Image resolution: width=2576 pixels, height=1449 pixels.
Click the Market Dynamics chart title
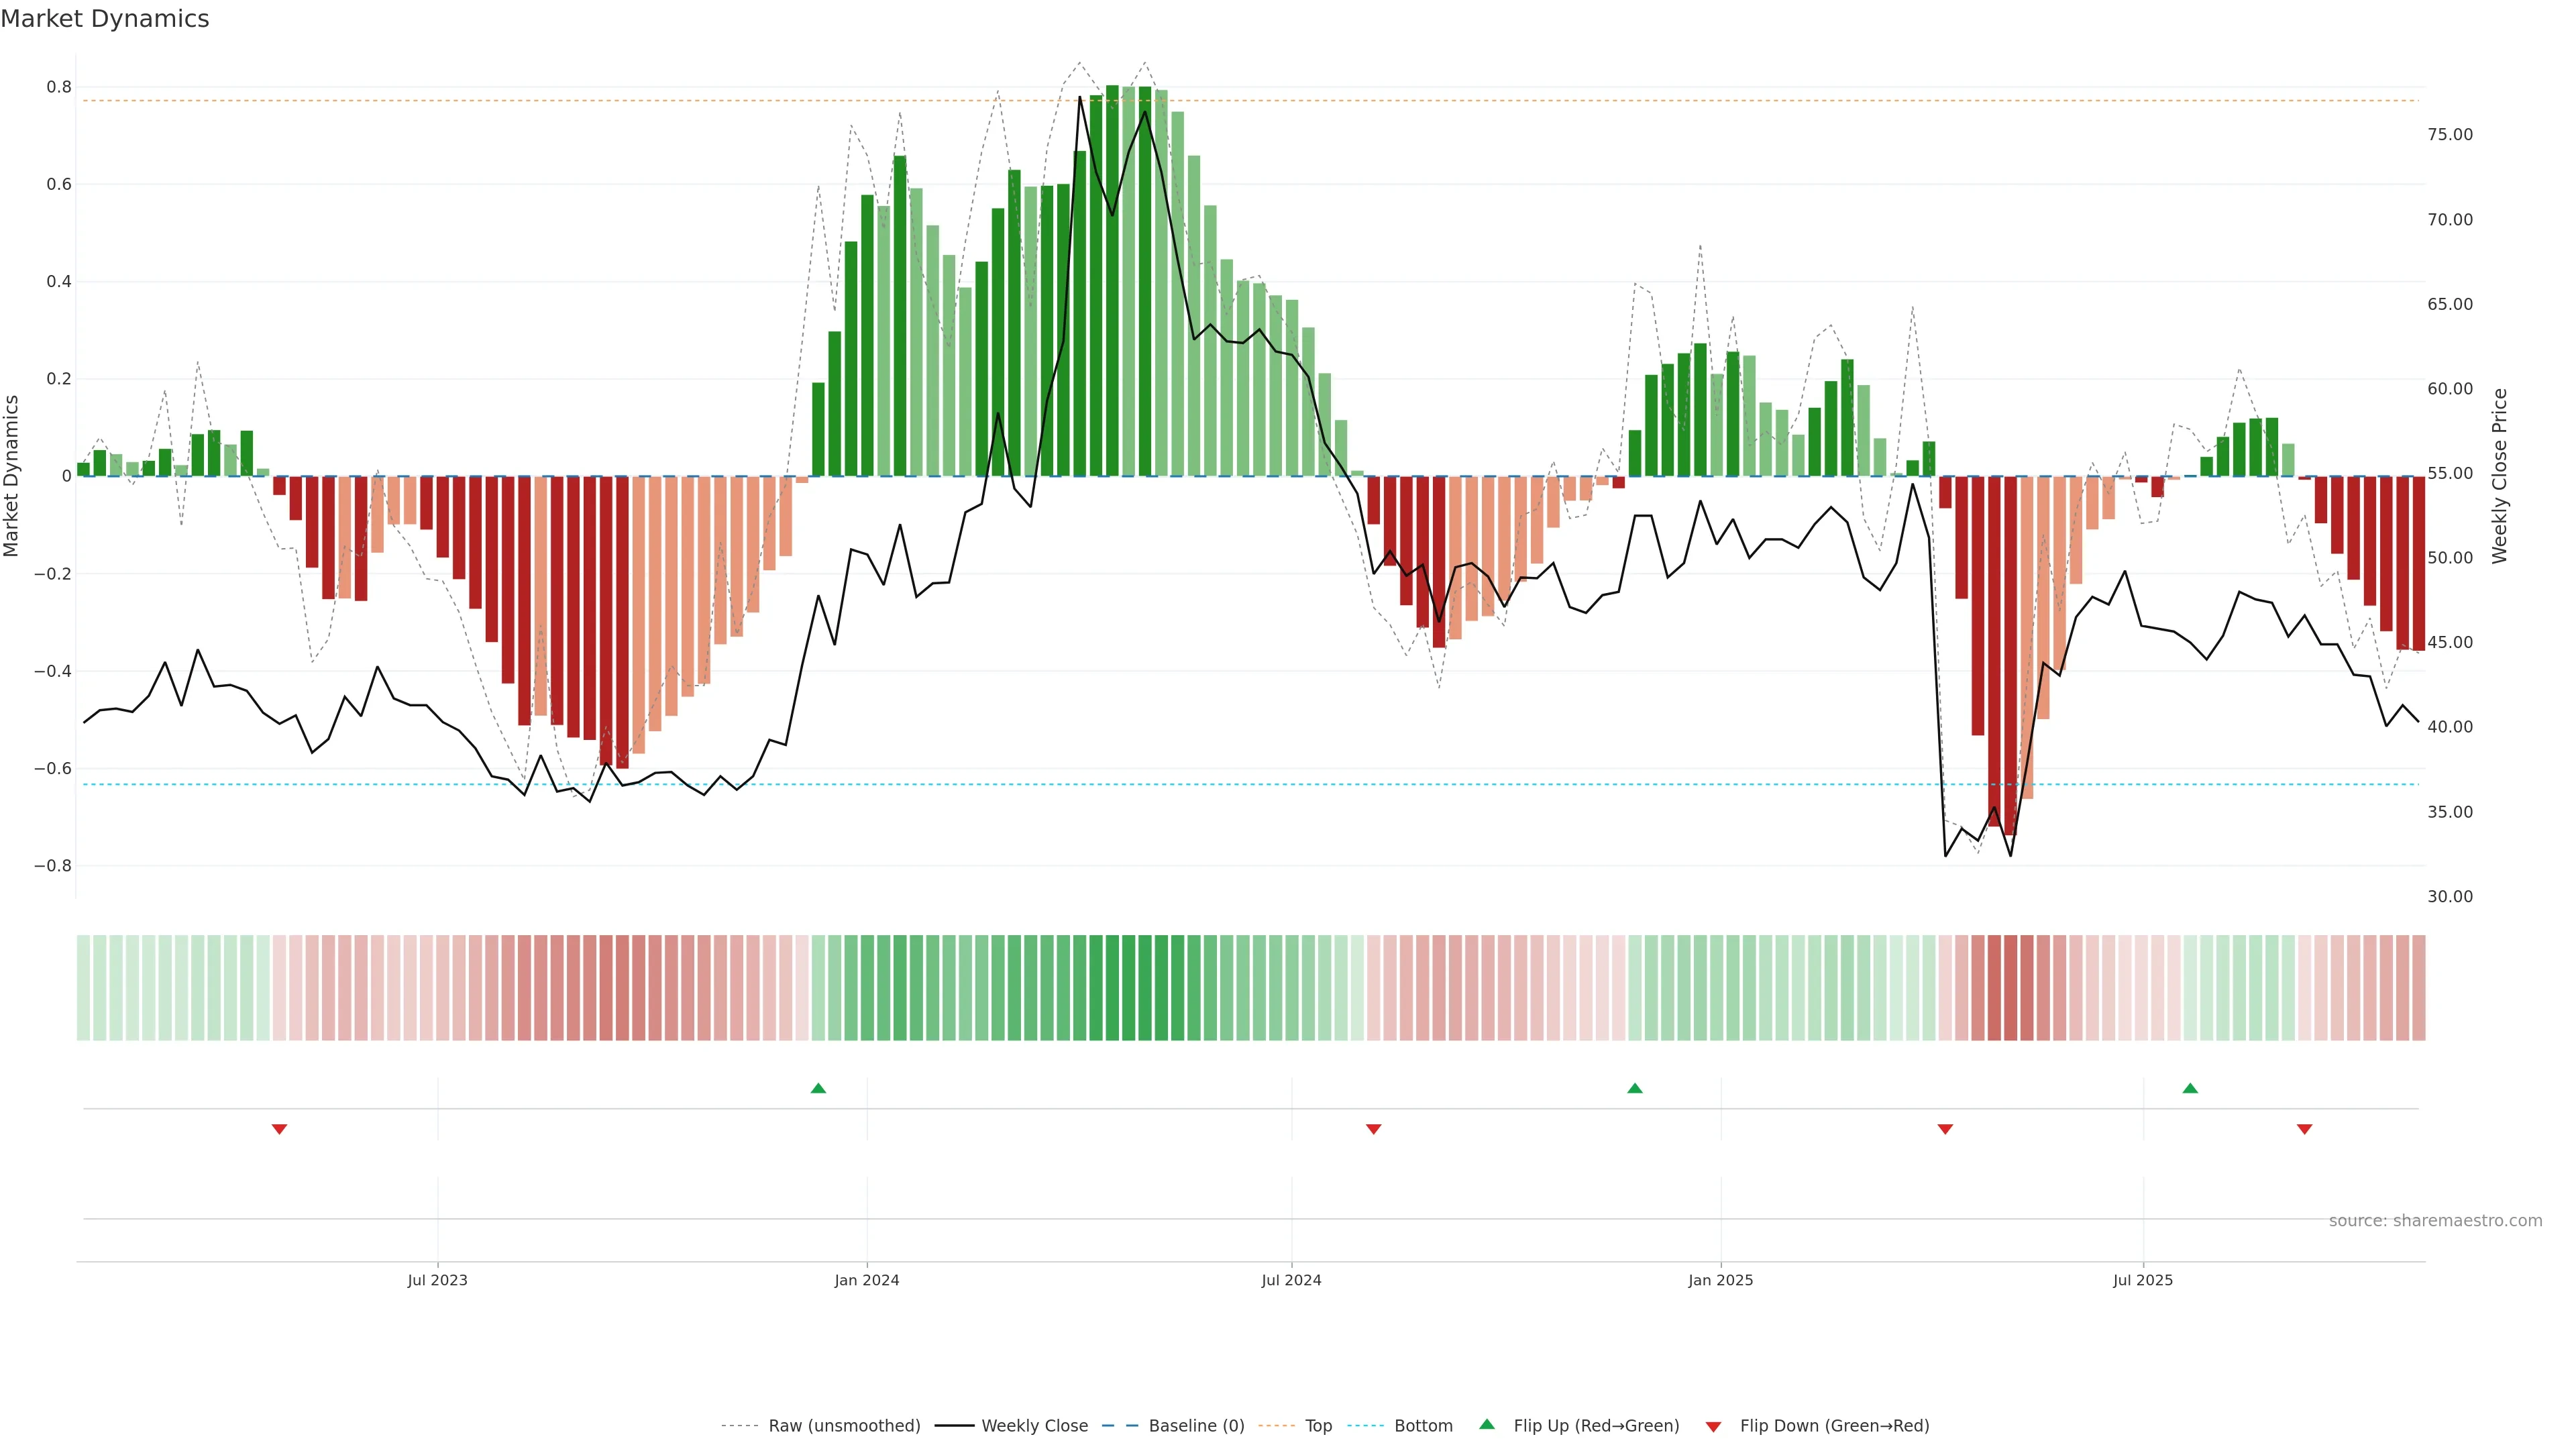pyautogui.click(x=105, y=19)
